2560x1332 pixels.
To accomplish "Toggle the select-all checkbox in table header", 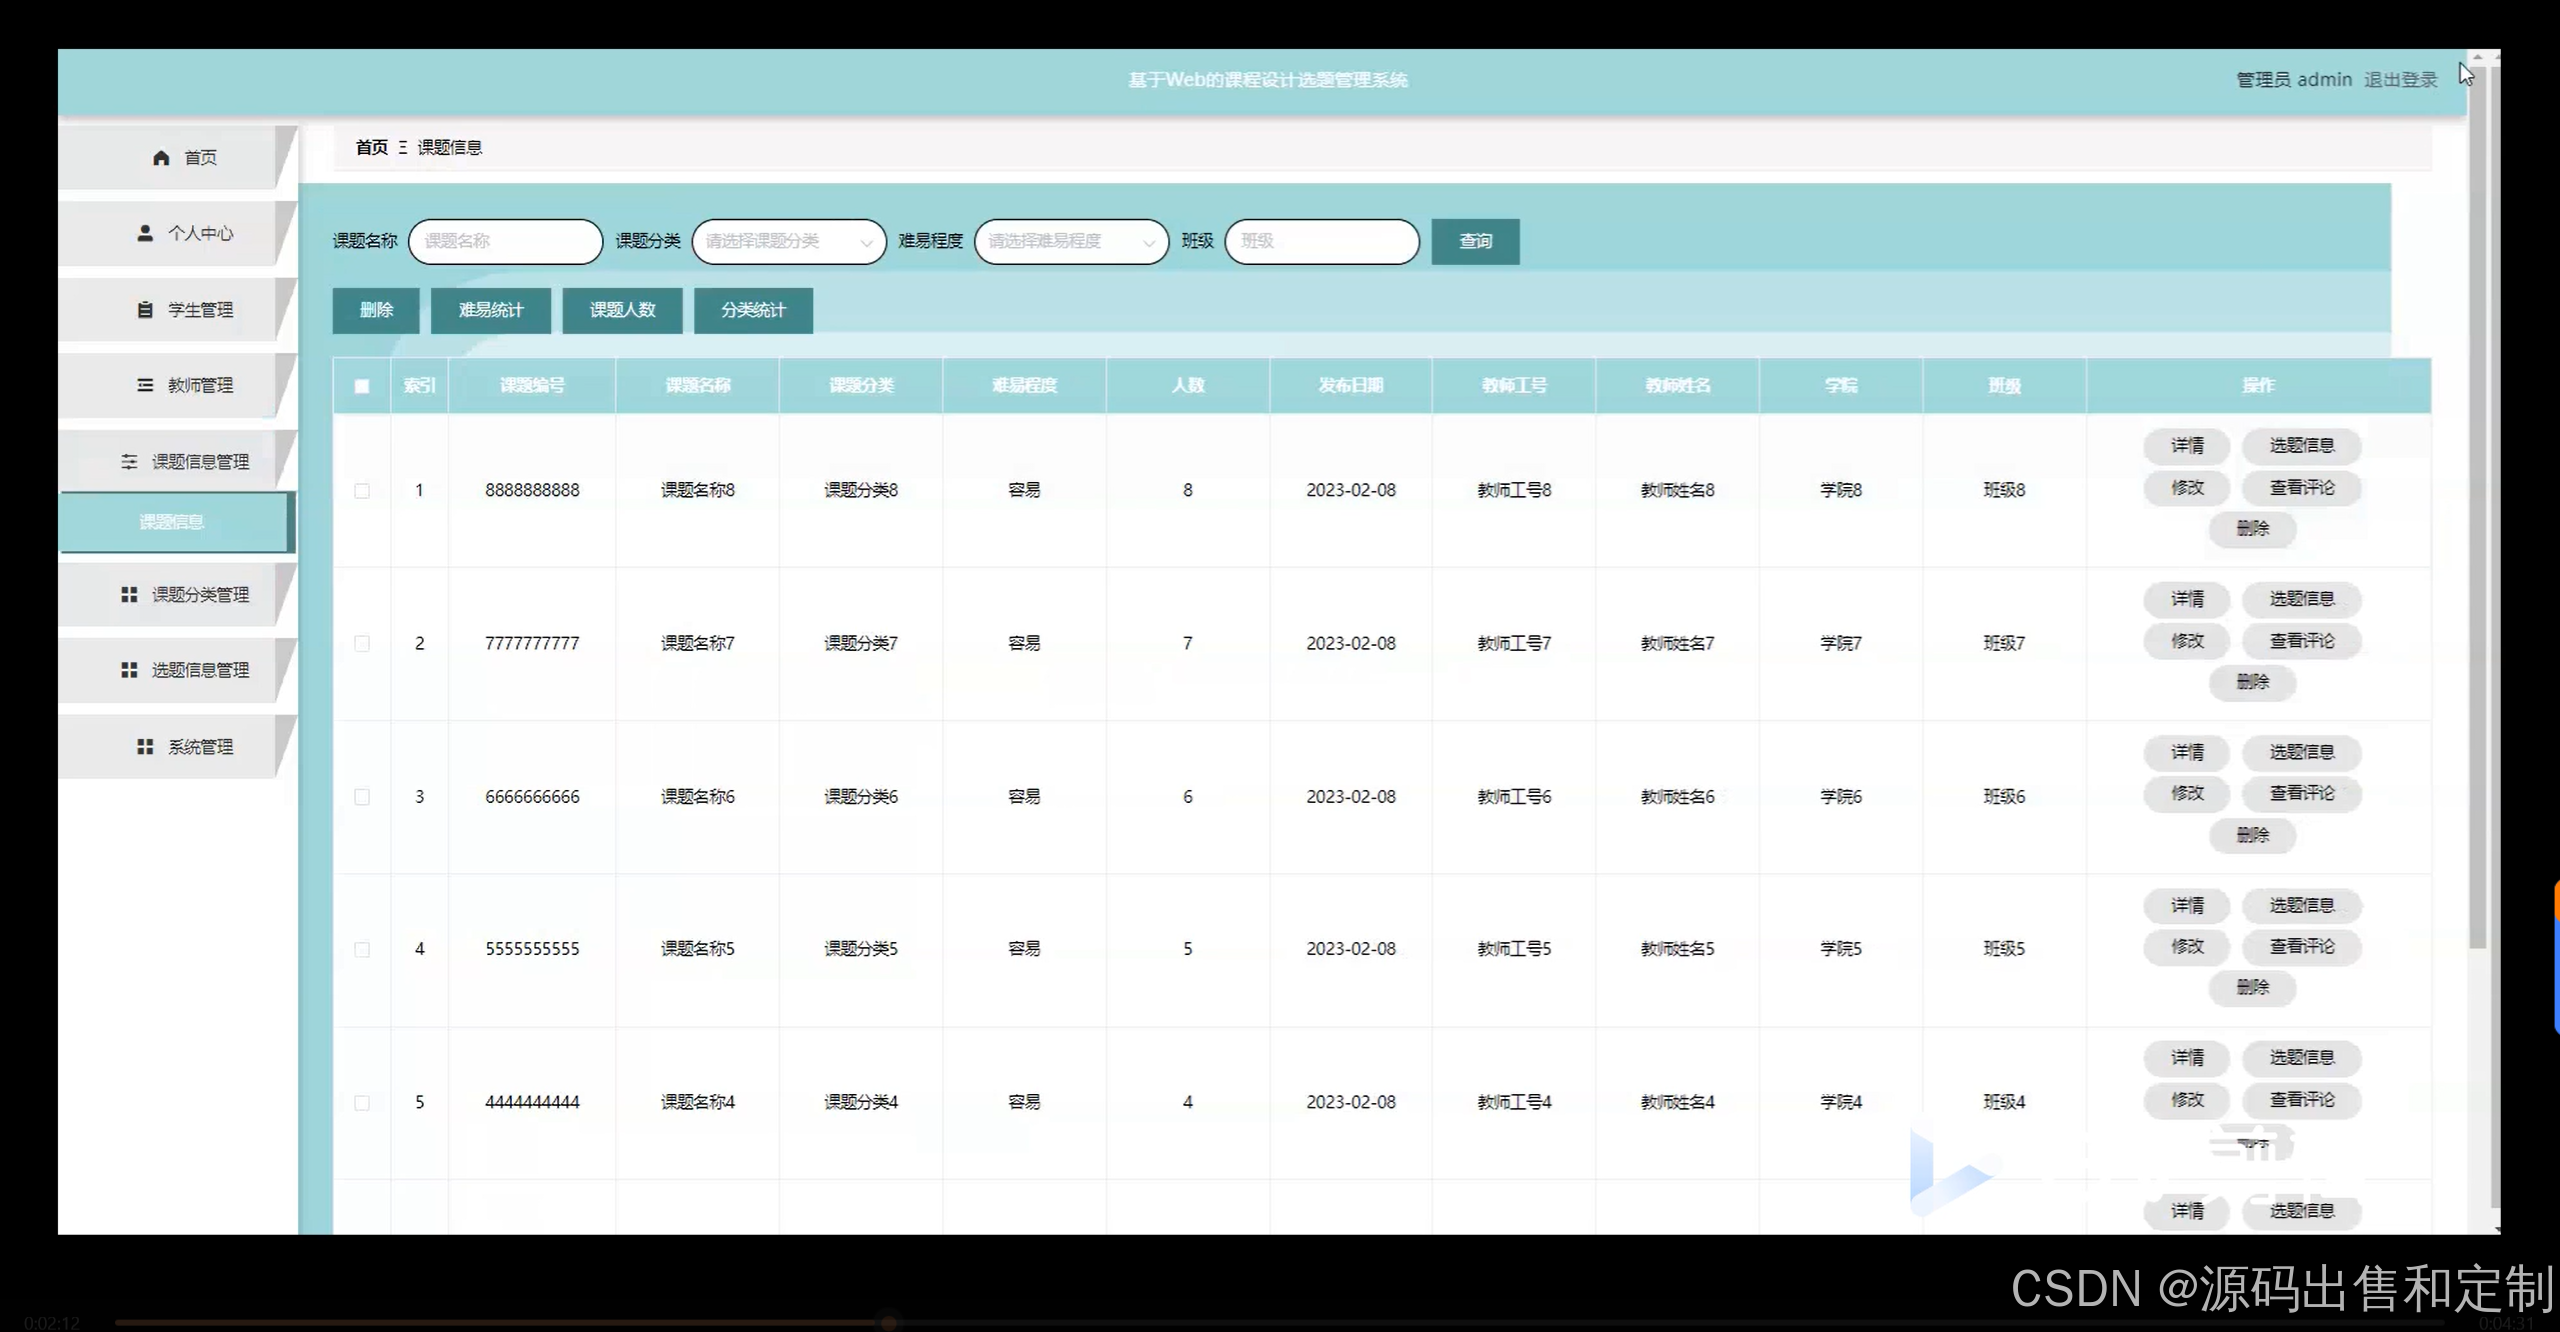I will (x=362, y=386).
